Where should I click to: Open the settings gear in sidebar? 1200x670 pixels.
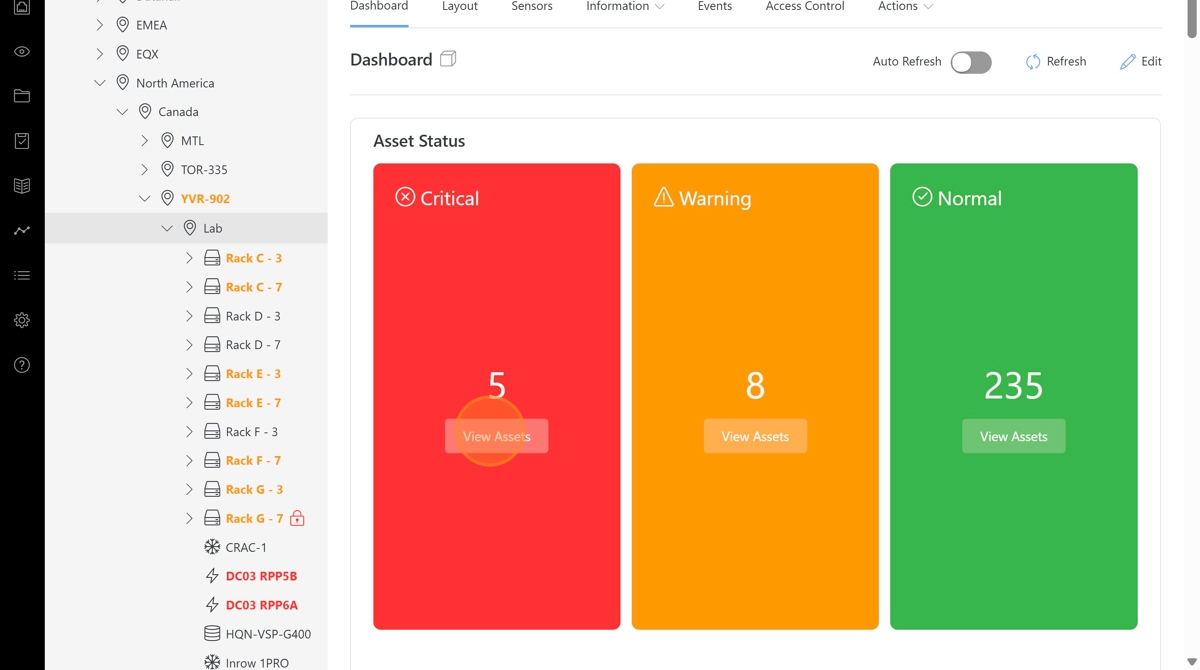(22, 321)
